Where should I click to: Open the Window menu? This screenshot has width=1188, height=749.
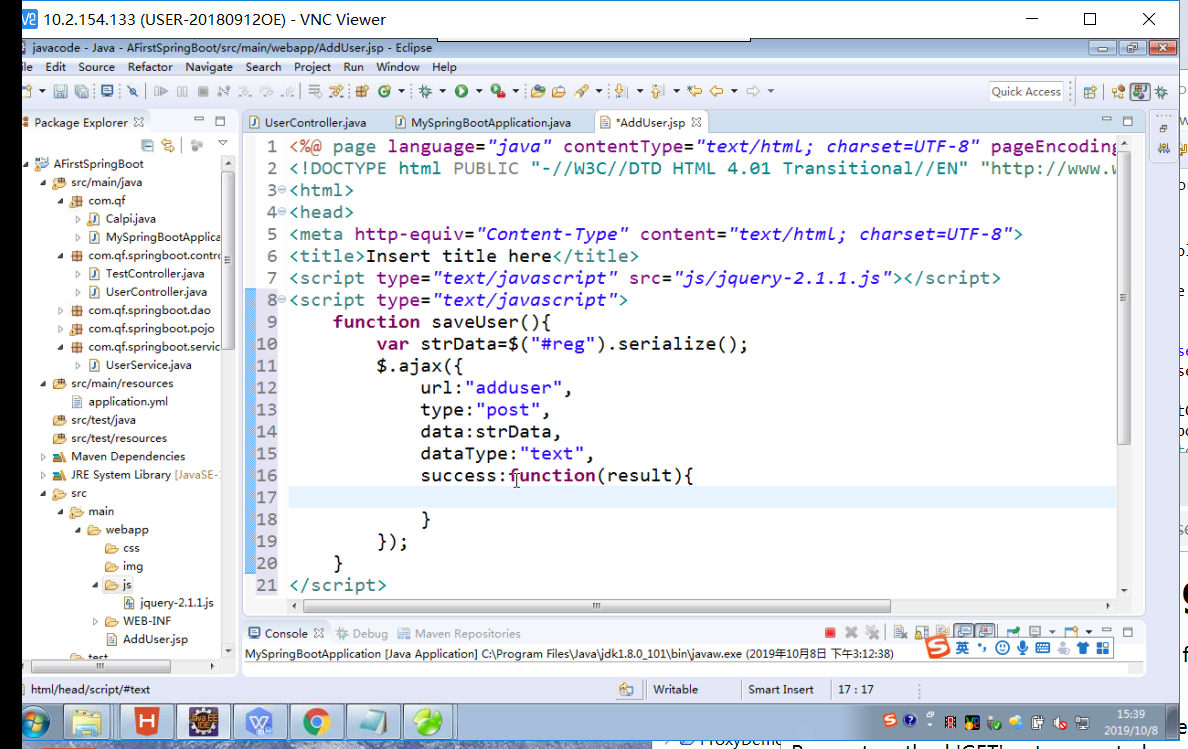click(398, 67)
